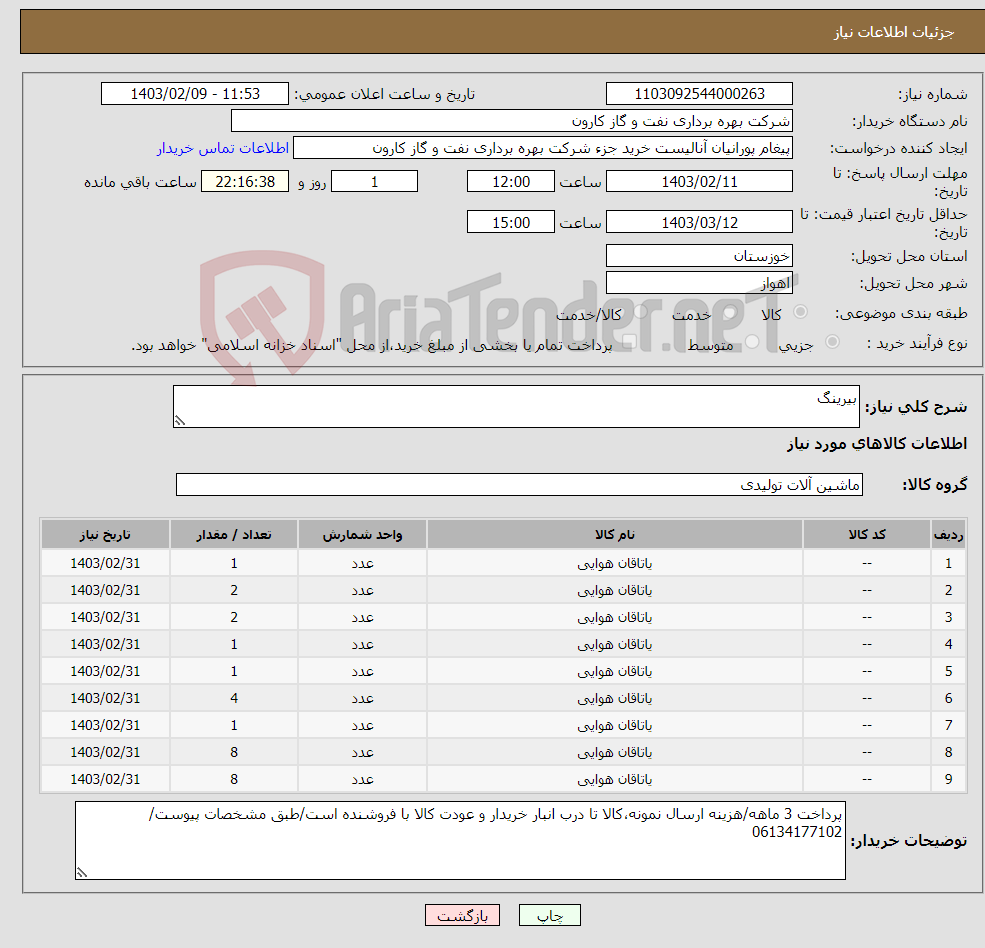985x948 pixels.
Task: Click the page header جزئیات اطلاعات نیاز
Action: tap(893, 32)
